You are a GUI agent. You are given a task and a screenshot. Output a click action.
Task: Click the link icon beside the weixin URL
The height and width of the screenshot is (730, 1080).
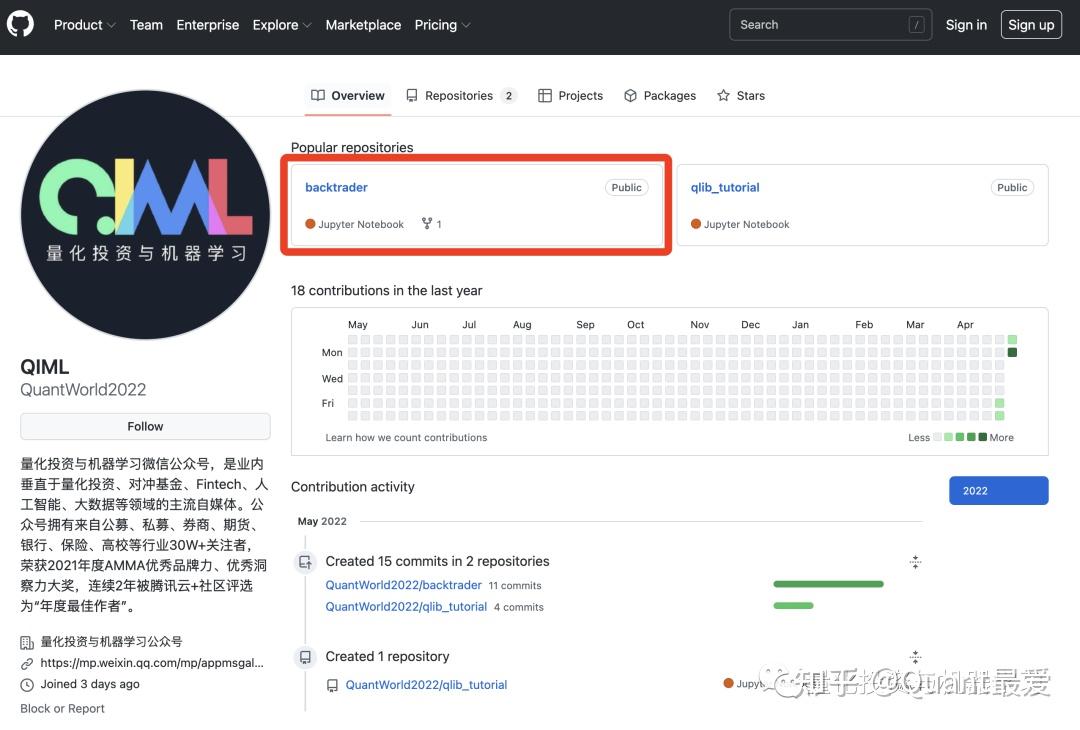[x=27, y=663]
